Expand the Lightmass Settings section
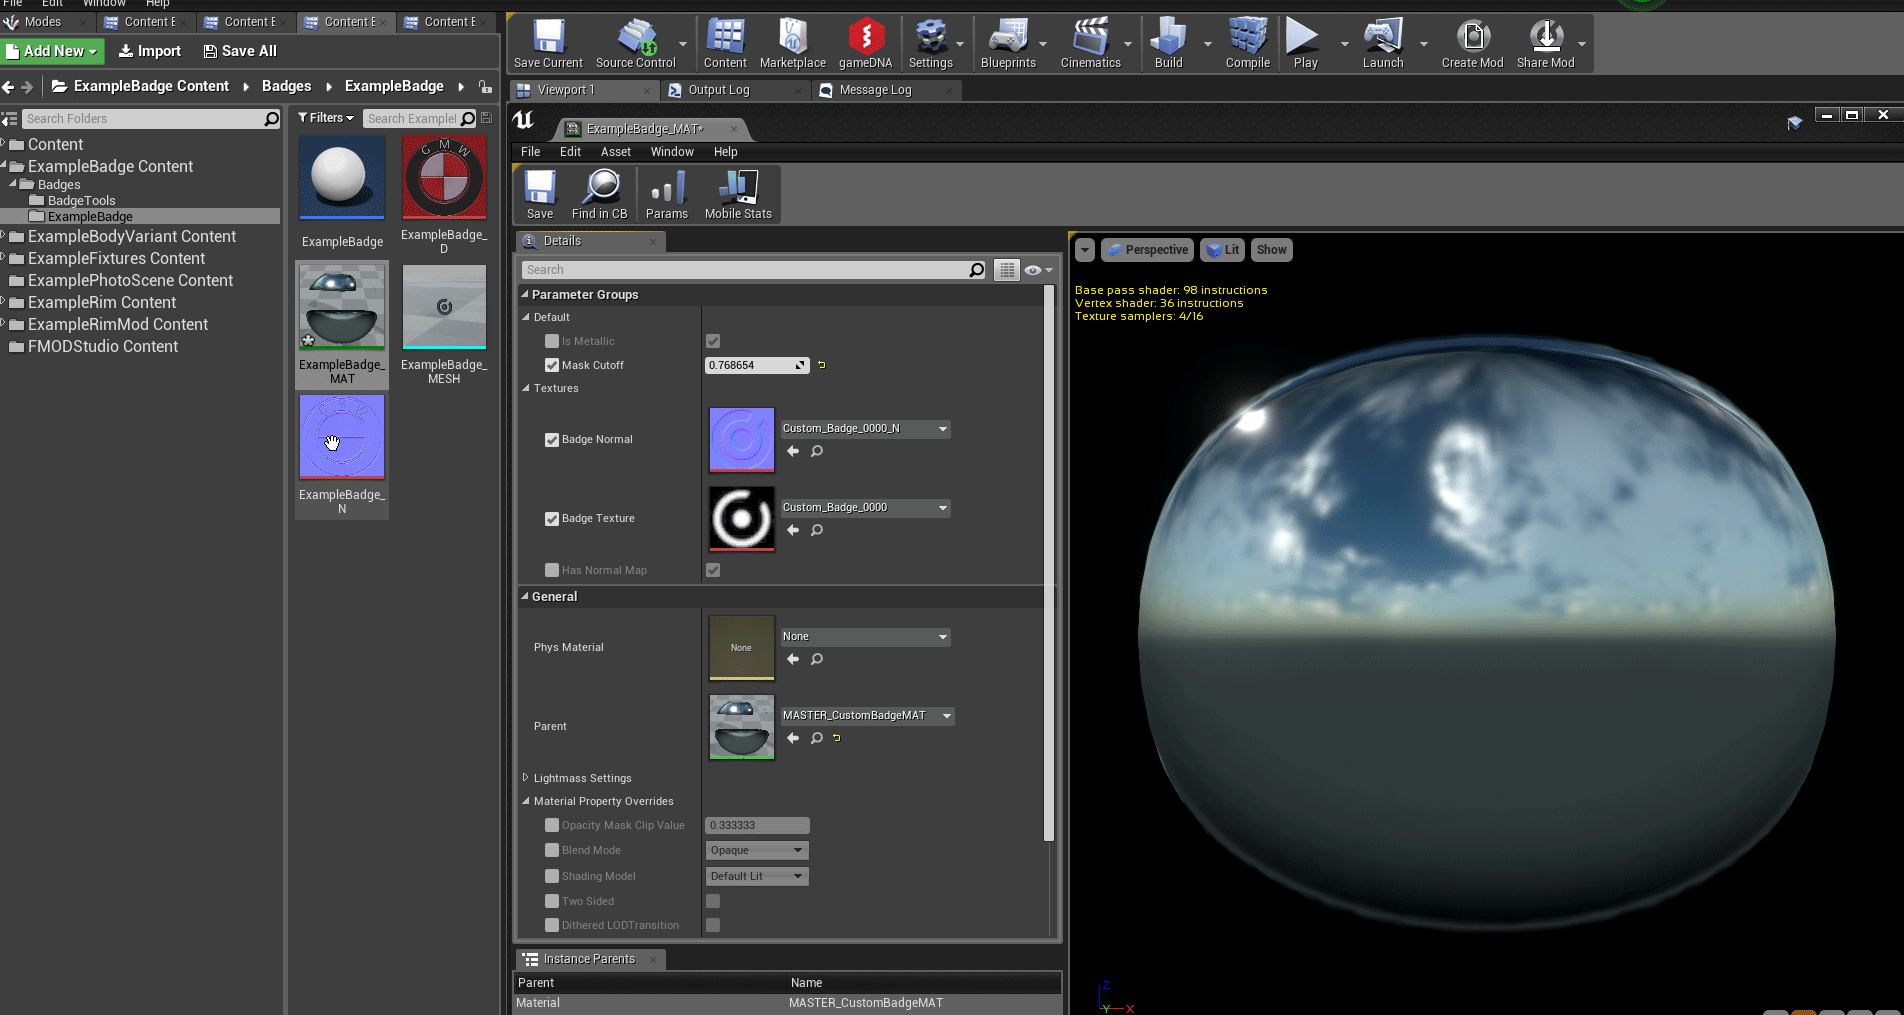1904x1015 pixels. pos(526,778)
